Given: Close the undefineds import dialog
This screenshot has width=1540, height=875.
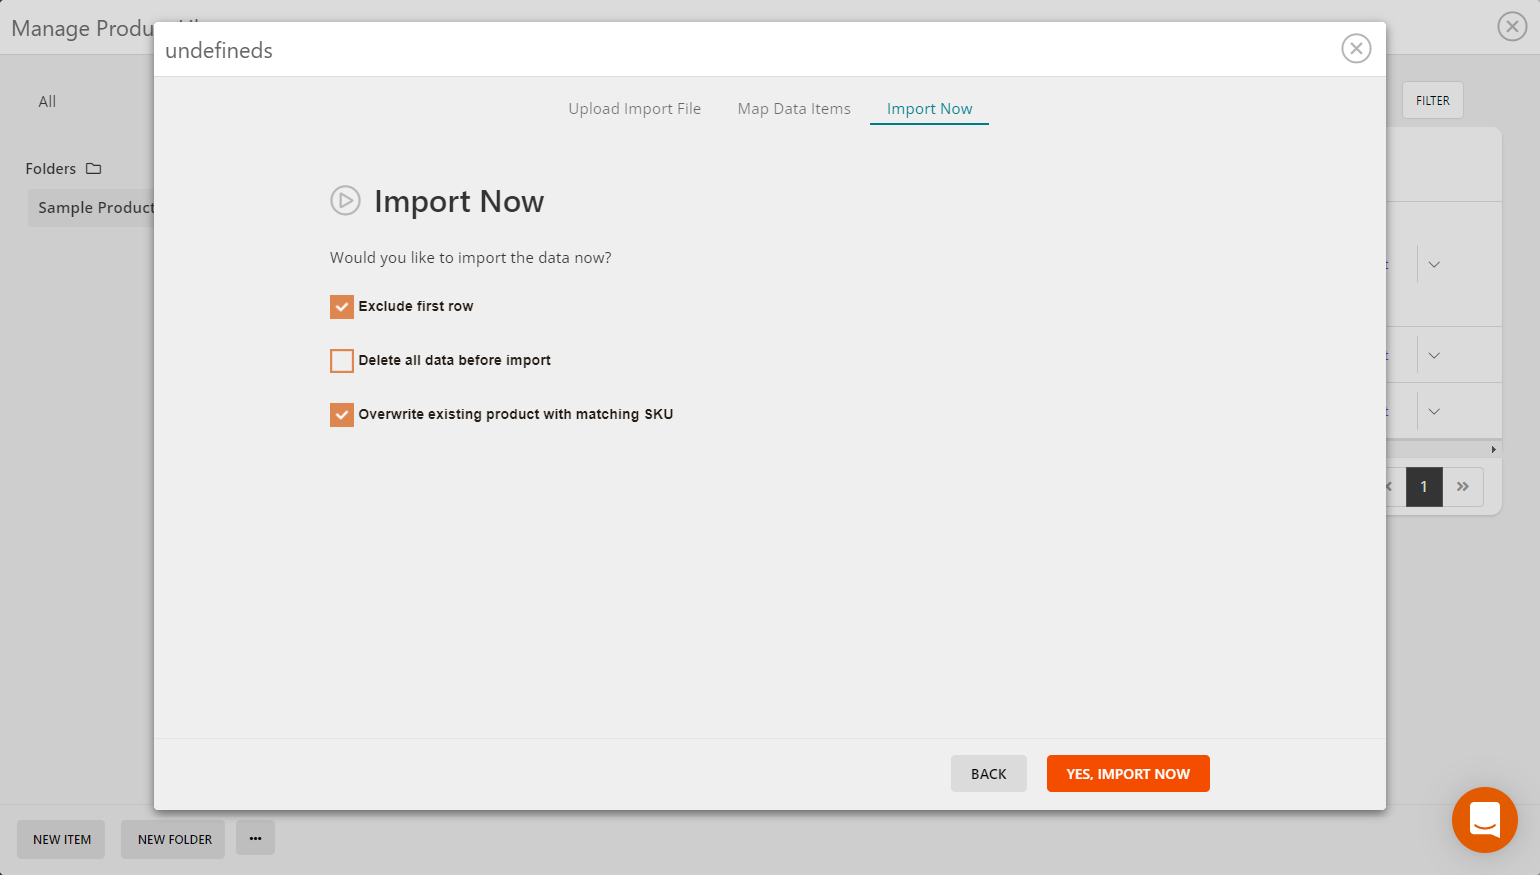Looking at the screenshot, I should [1356, 48].
